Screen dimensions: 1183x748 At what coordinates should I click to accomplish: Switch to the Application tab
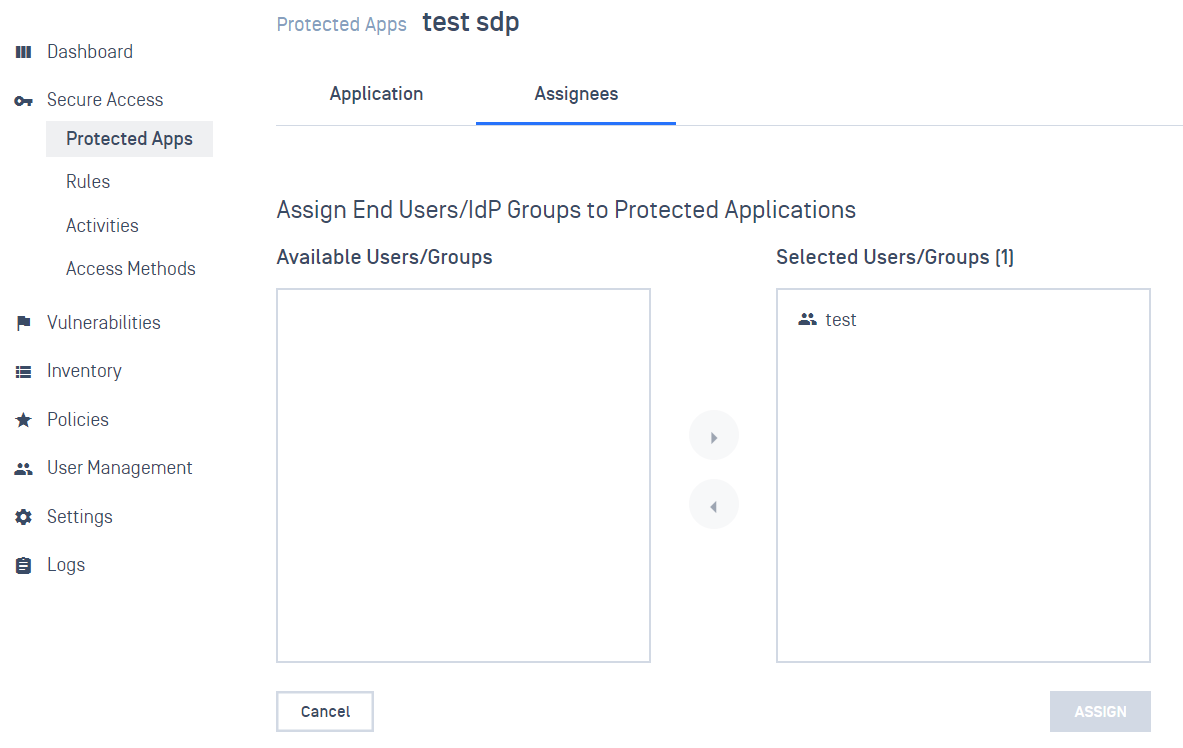pyautogui.click(x=376, y=94)
